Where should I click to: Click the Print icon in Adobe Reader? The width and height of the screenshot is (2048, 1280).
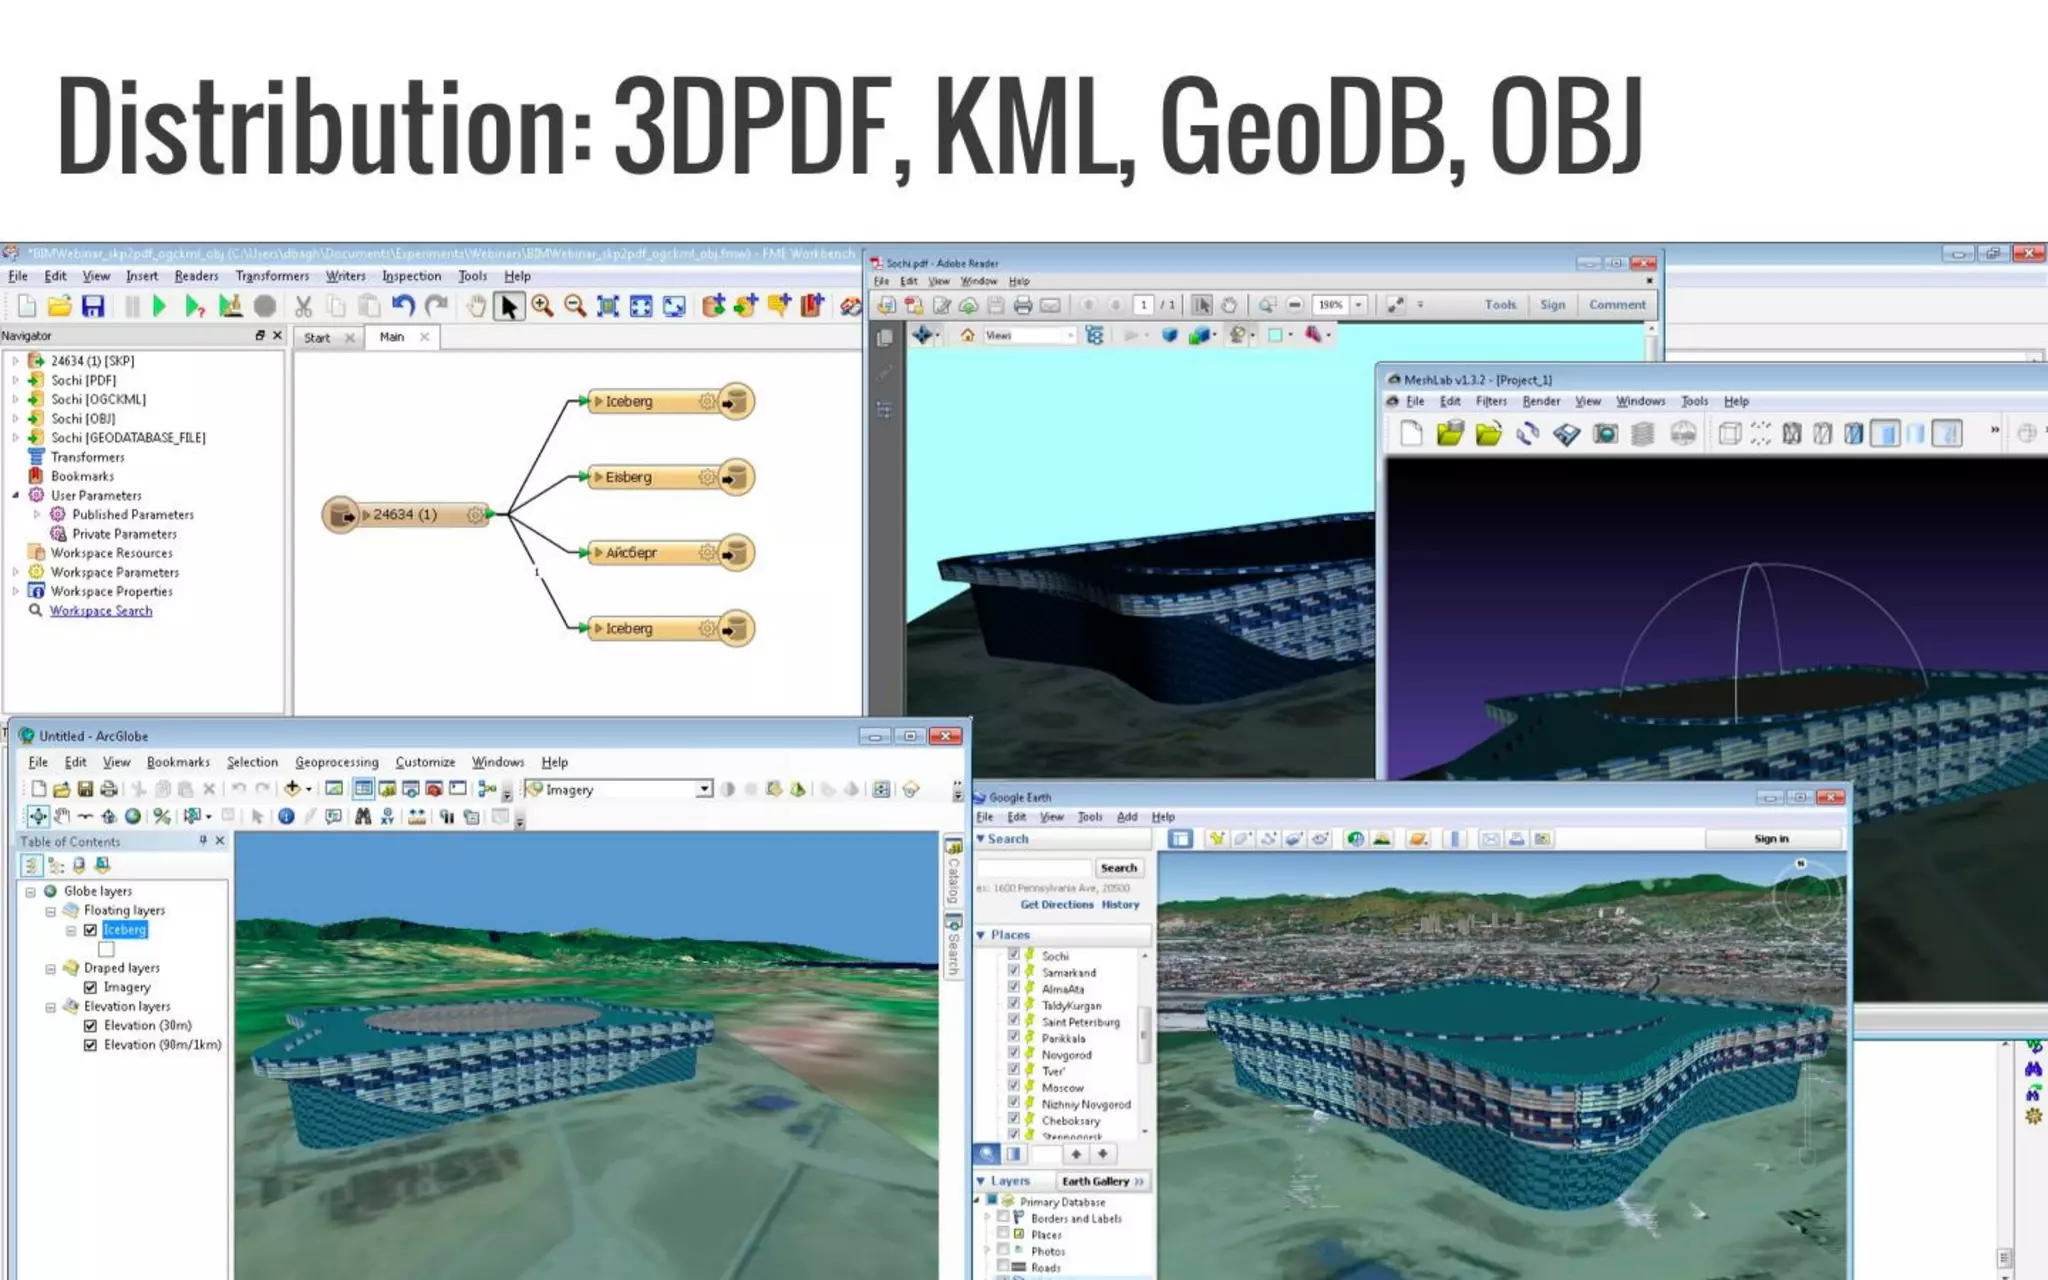coord(1022,305)
